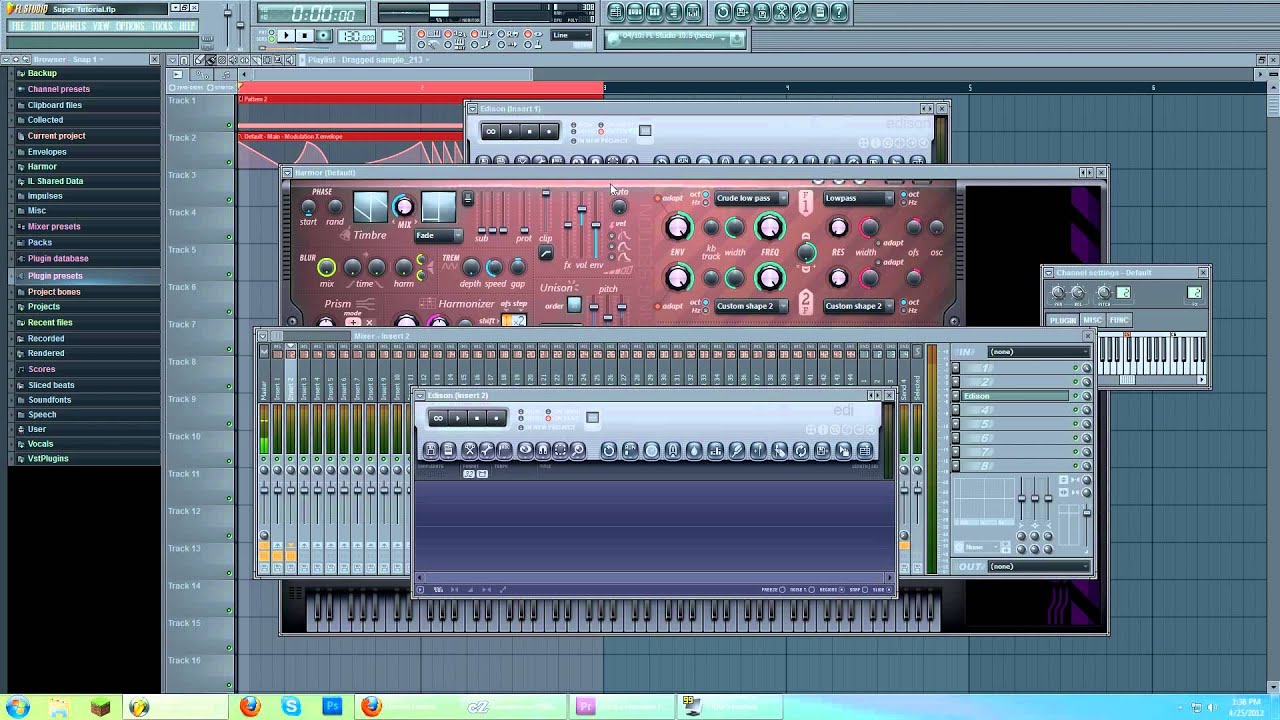1280x720 pixels.
Task: Open the arrow menu of mixer effect slot 2
Action: pyautogui.click(x=955, y=382)
